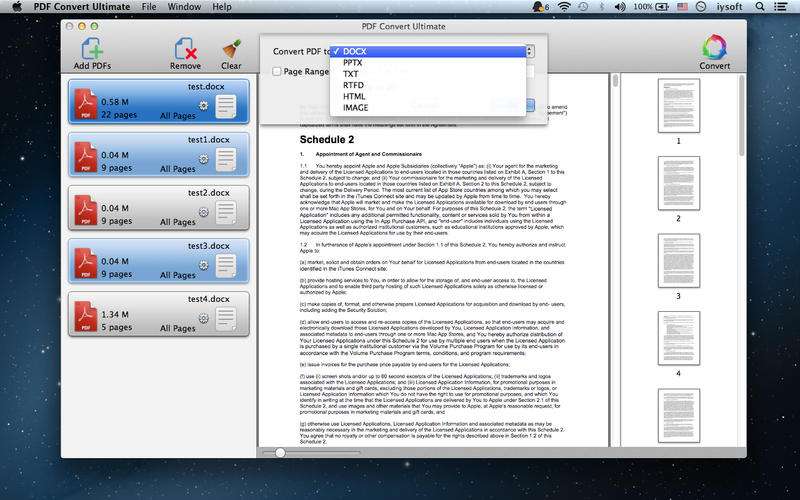Click the thumbnail panel vertical scrollbar

742,116
